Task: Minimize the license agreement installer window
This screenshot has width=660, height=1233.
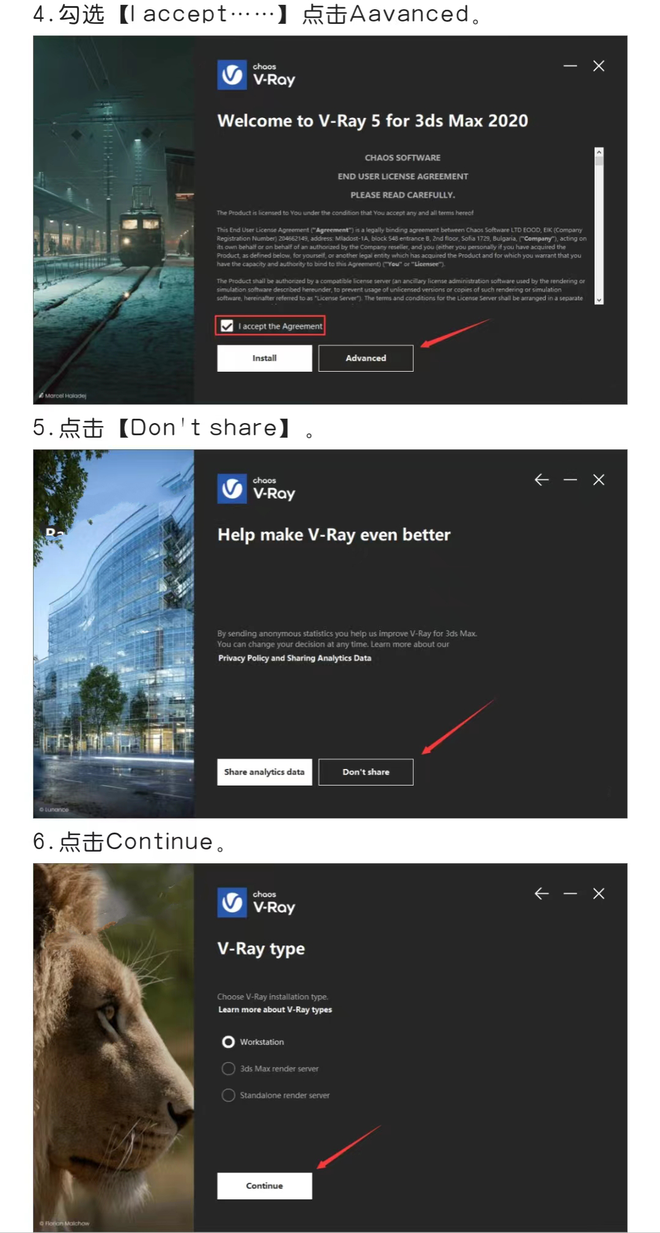Action: click(570, 66)
